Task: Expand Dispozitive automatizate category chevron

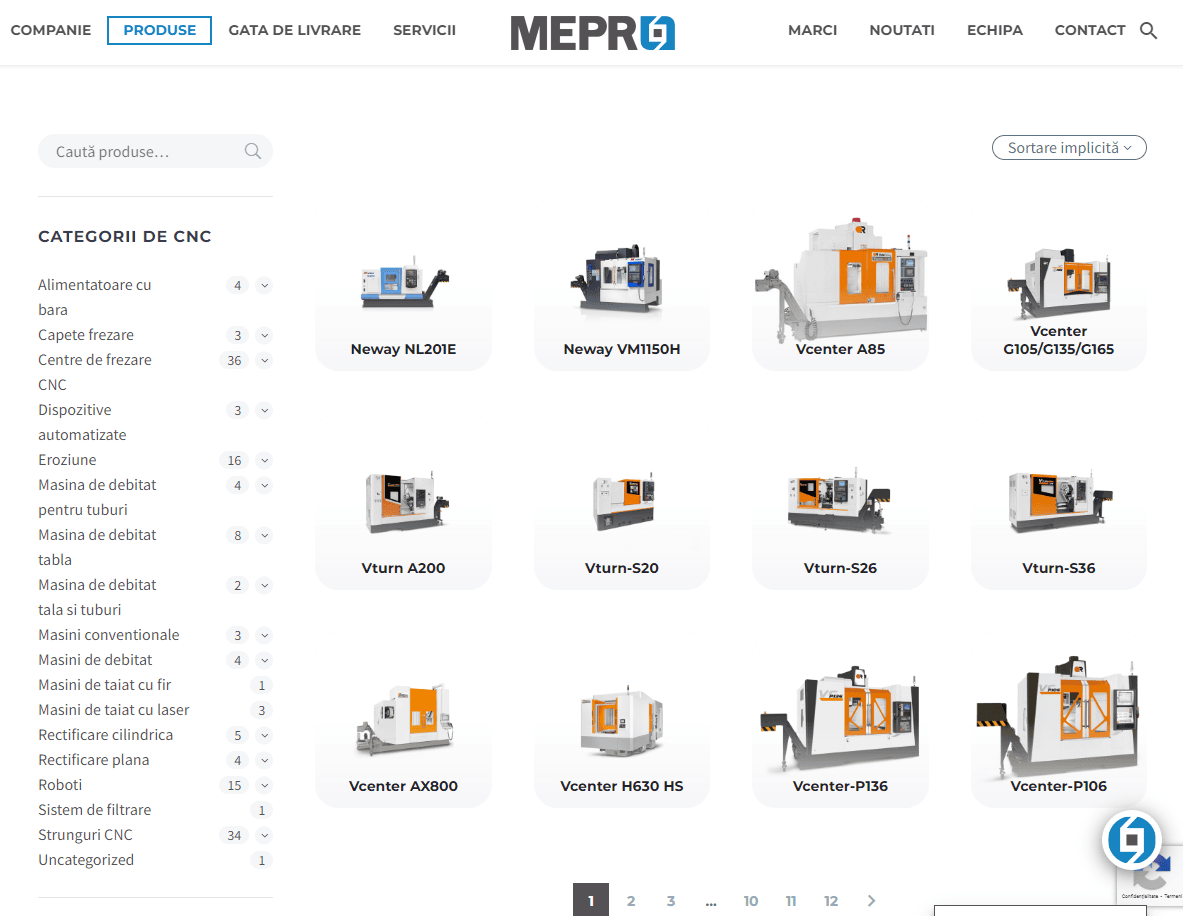Action: [264, 410]
